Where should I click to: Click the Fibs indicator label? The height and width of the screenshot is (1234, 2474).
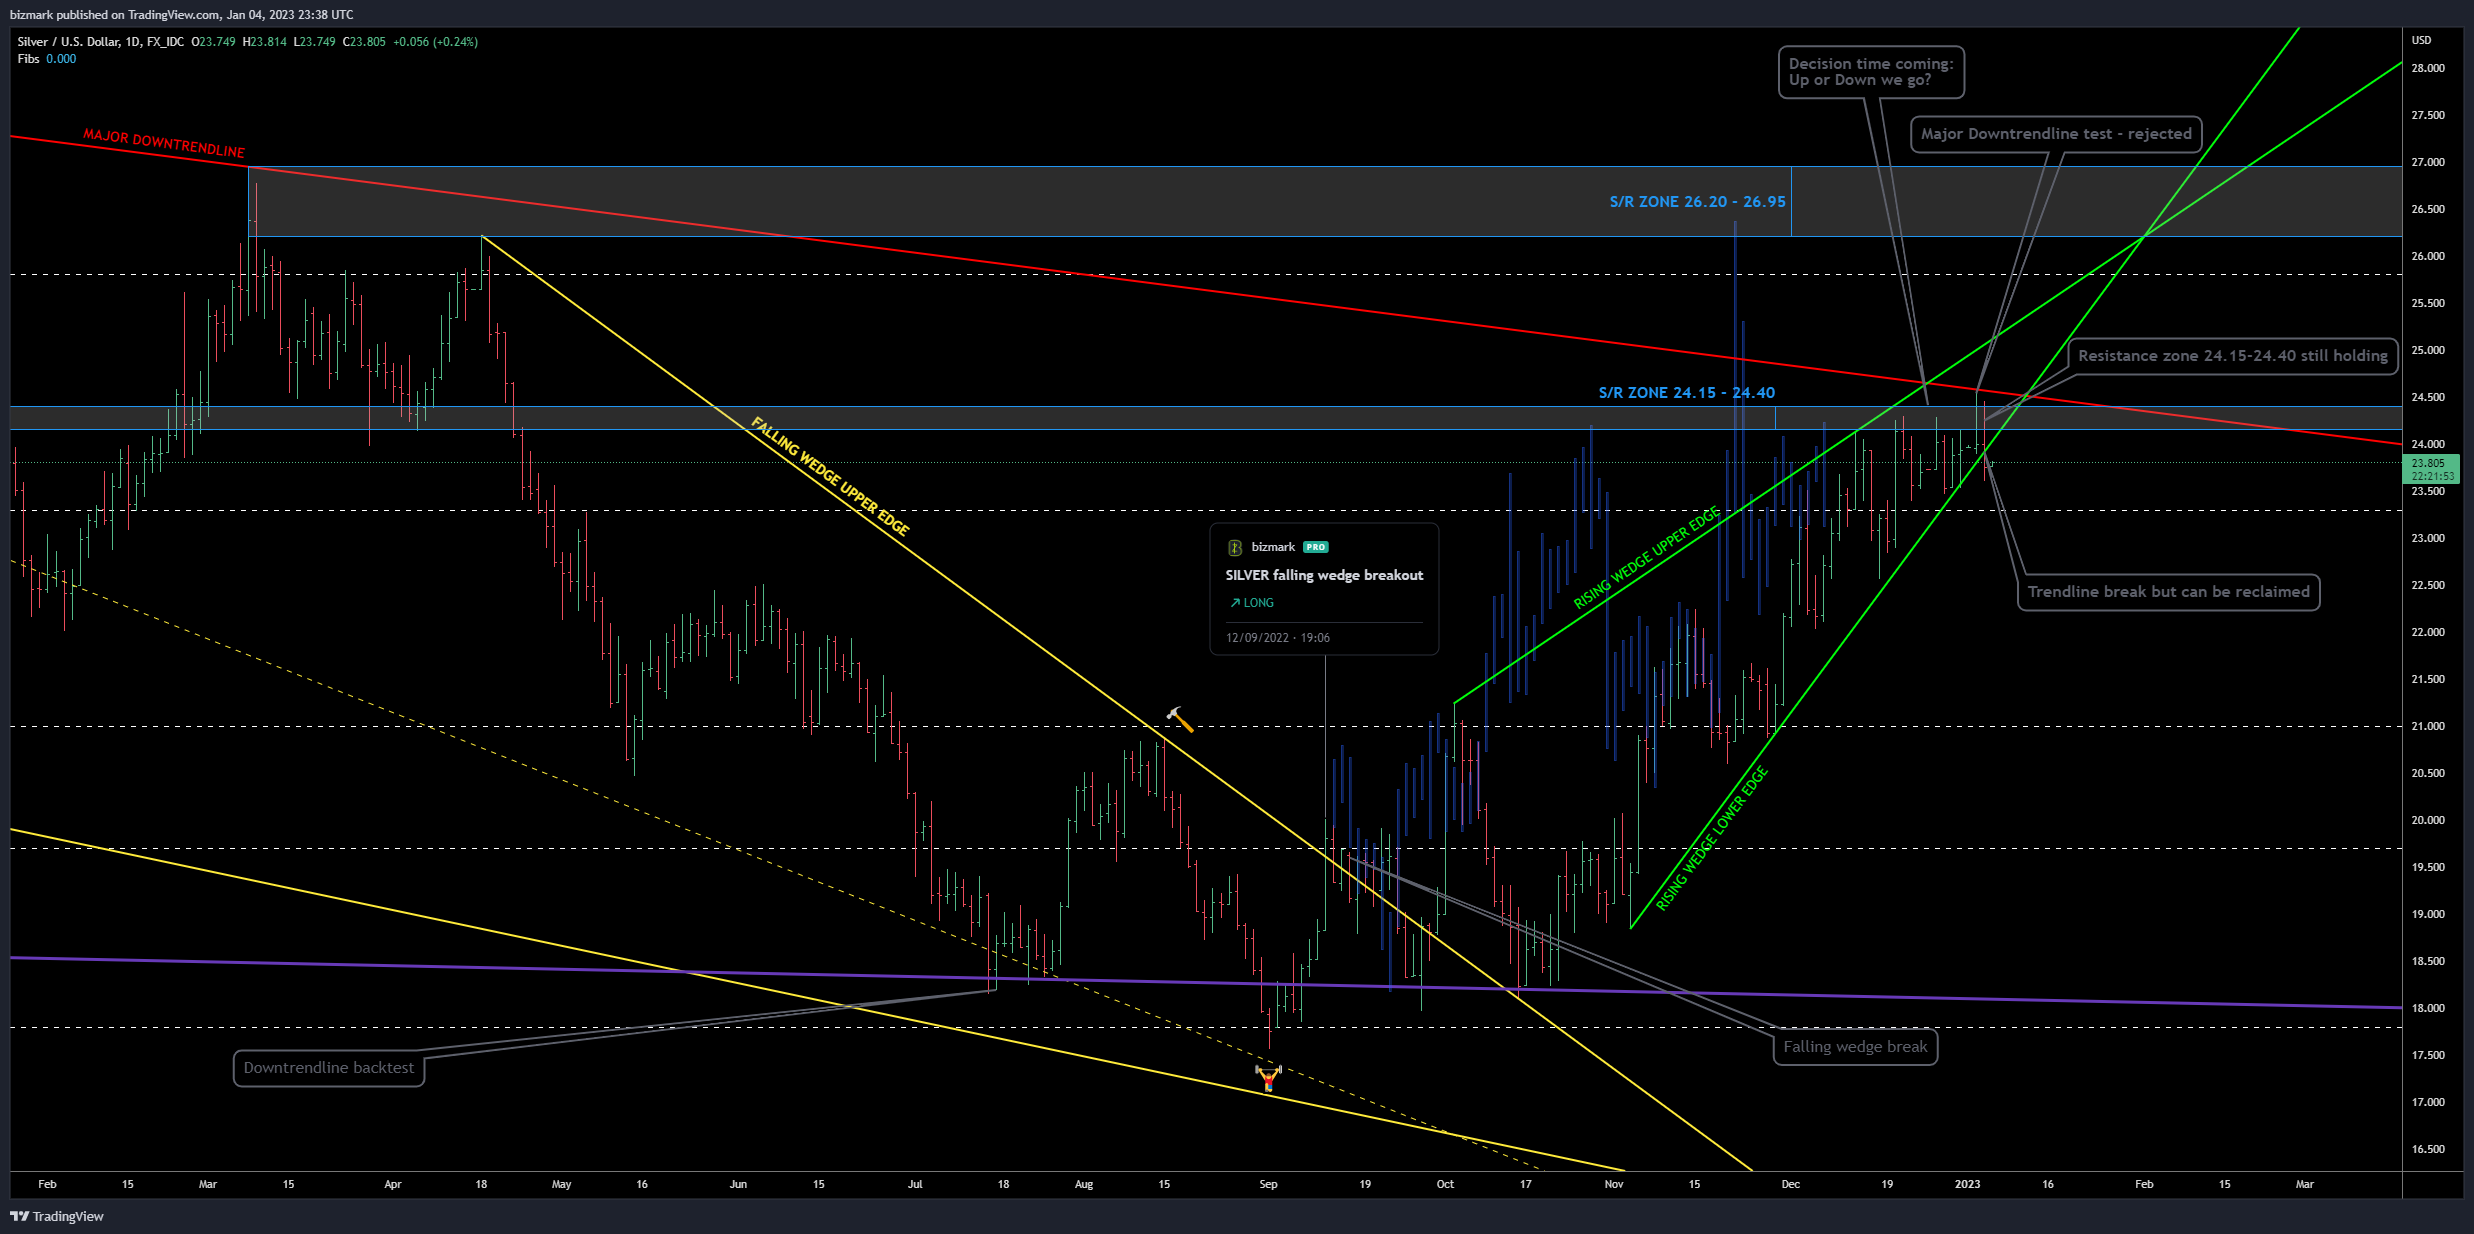coord(28,59)
